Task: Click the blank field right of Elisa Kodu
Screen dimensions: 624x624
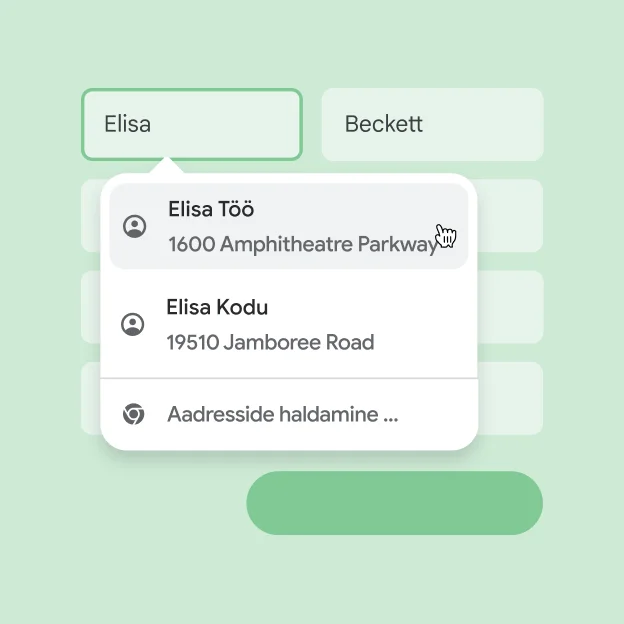Action: click(x=511, y=306)
